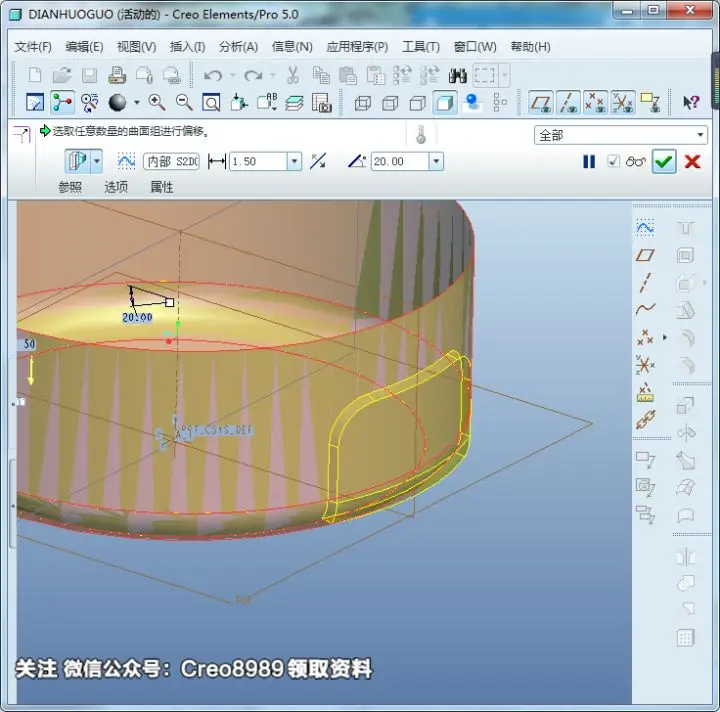Click the Find binoculars icon
720x712 pixels.
457,75
